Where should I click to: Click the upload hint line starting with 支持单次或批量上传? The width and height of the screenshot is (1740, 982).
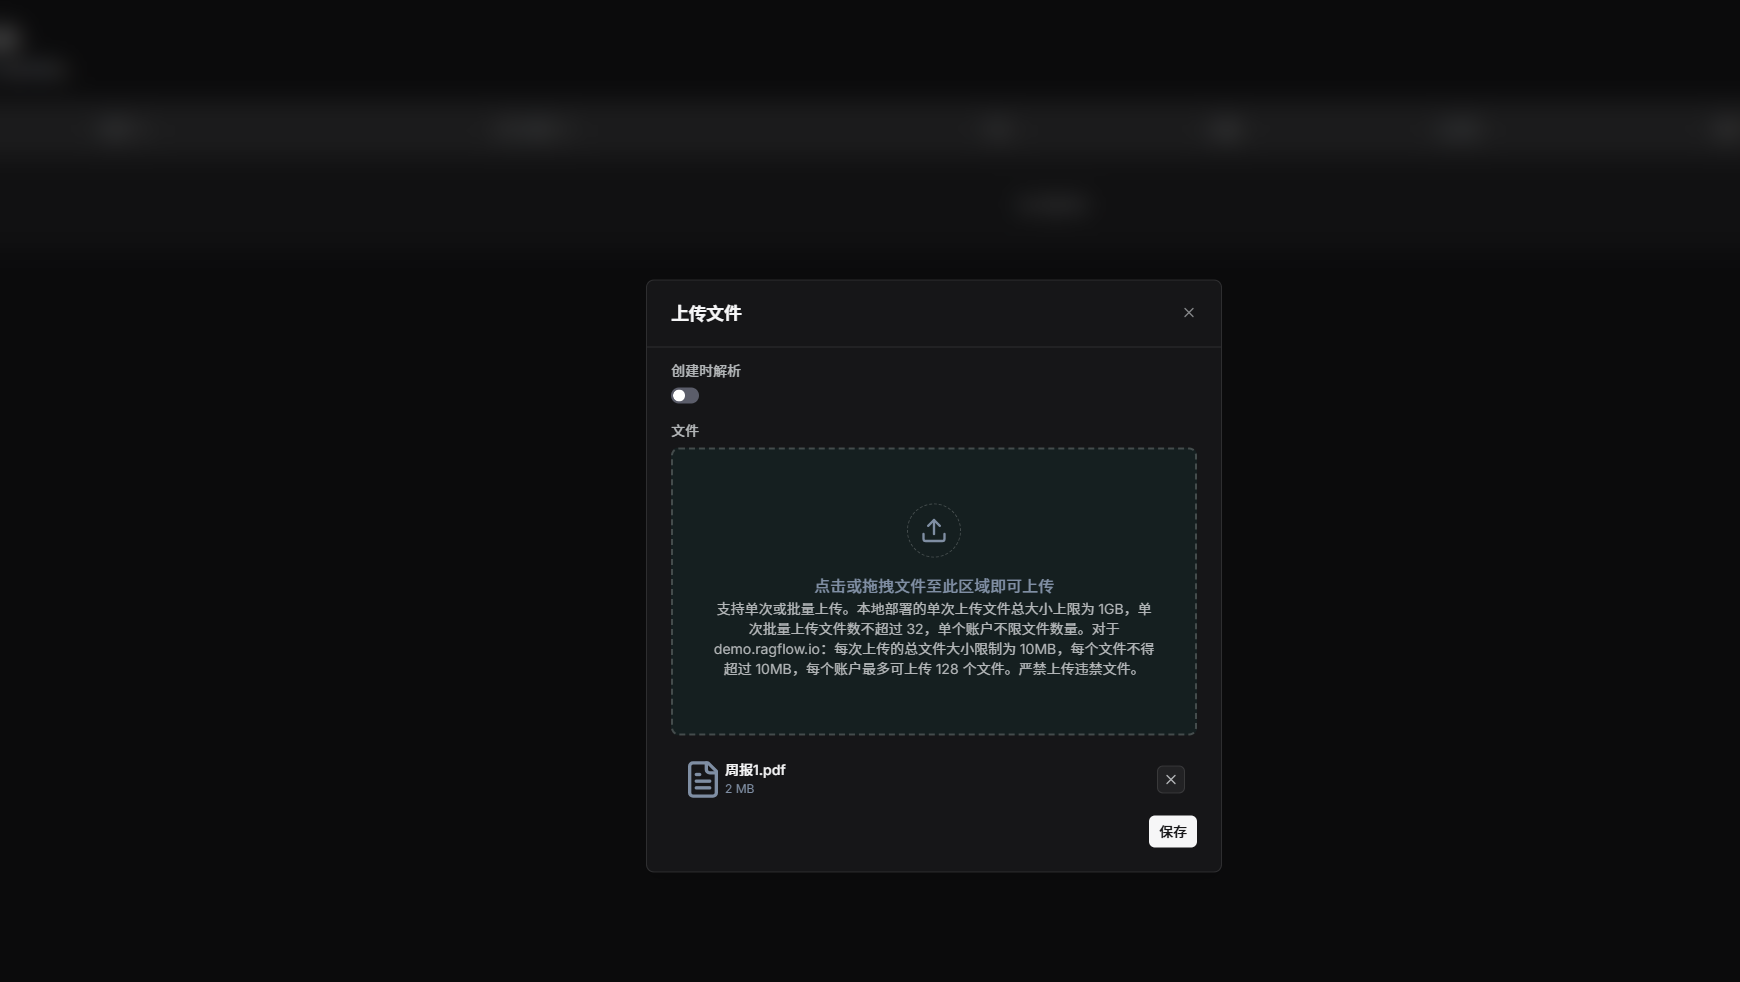[933, 609]
